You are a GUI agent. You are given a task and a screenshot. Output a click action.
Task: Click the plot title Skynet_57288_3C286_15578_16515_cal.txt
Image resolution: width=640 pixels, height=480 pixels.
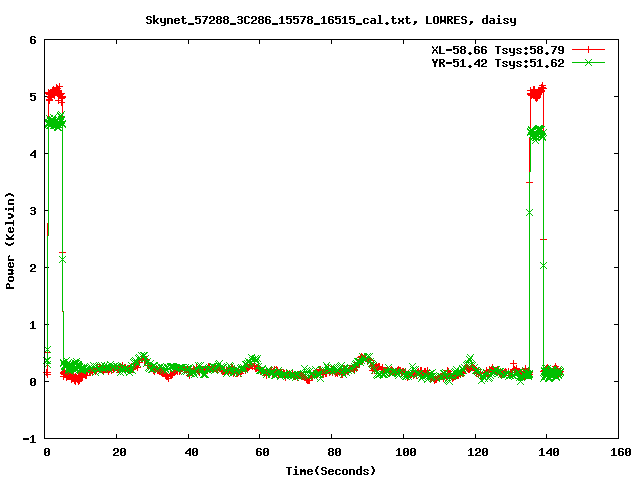click(x=278, y=20)
